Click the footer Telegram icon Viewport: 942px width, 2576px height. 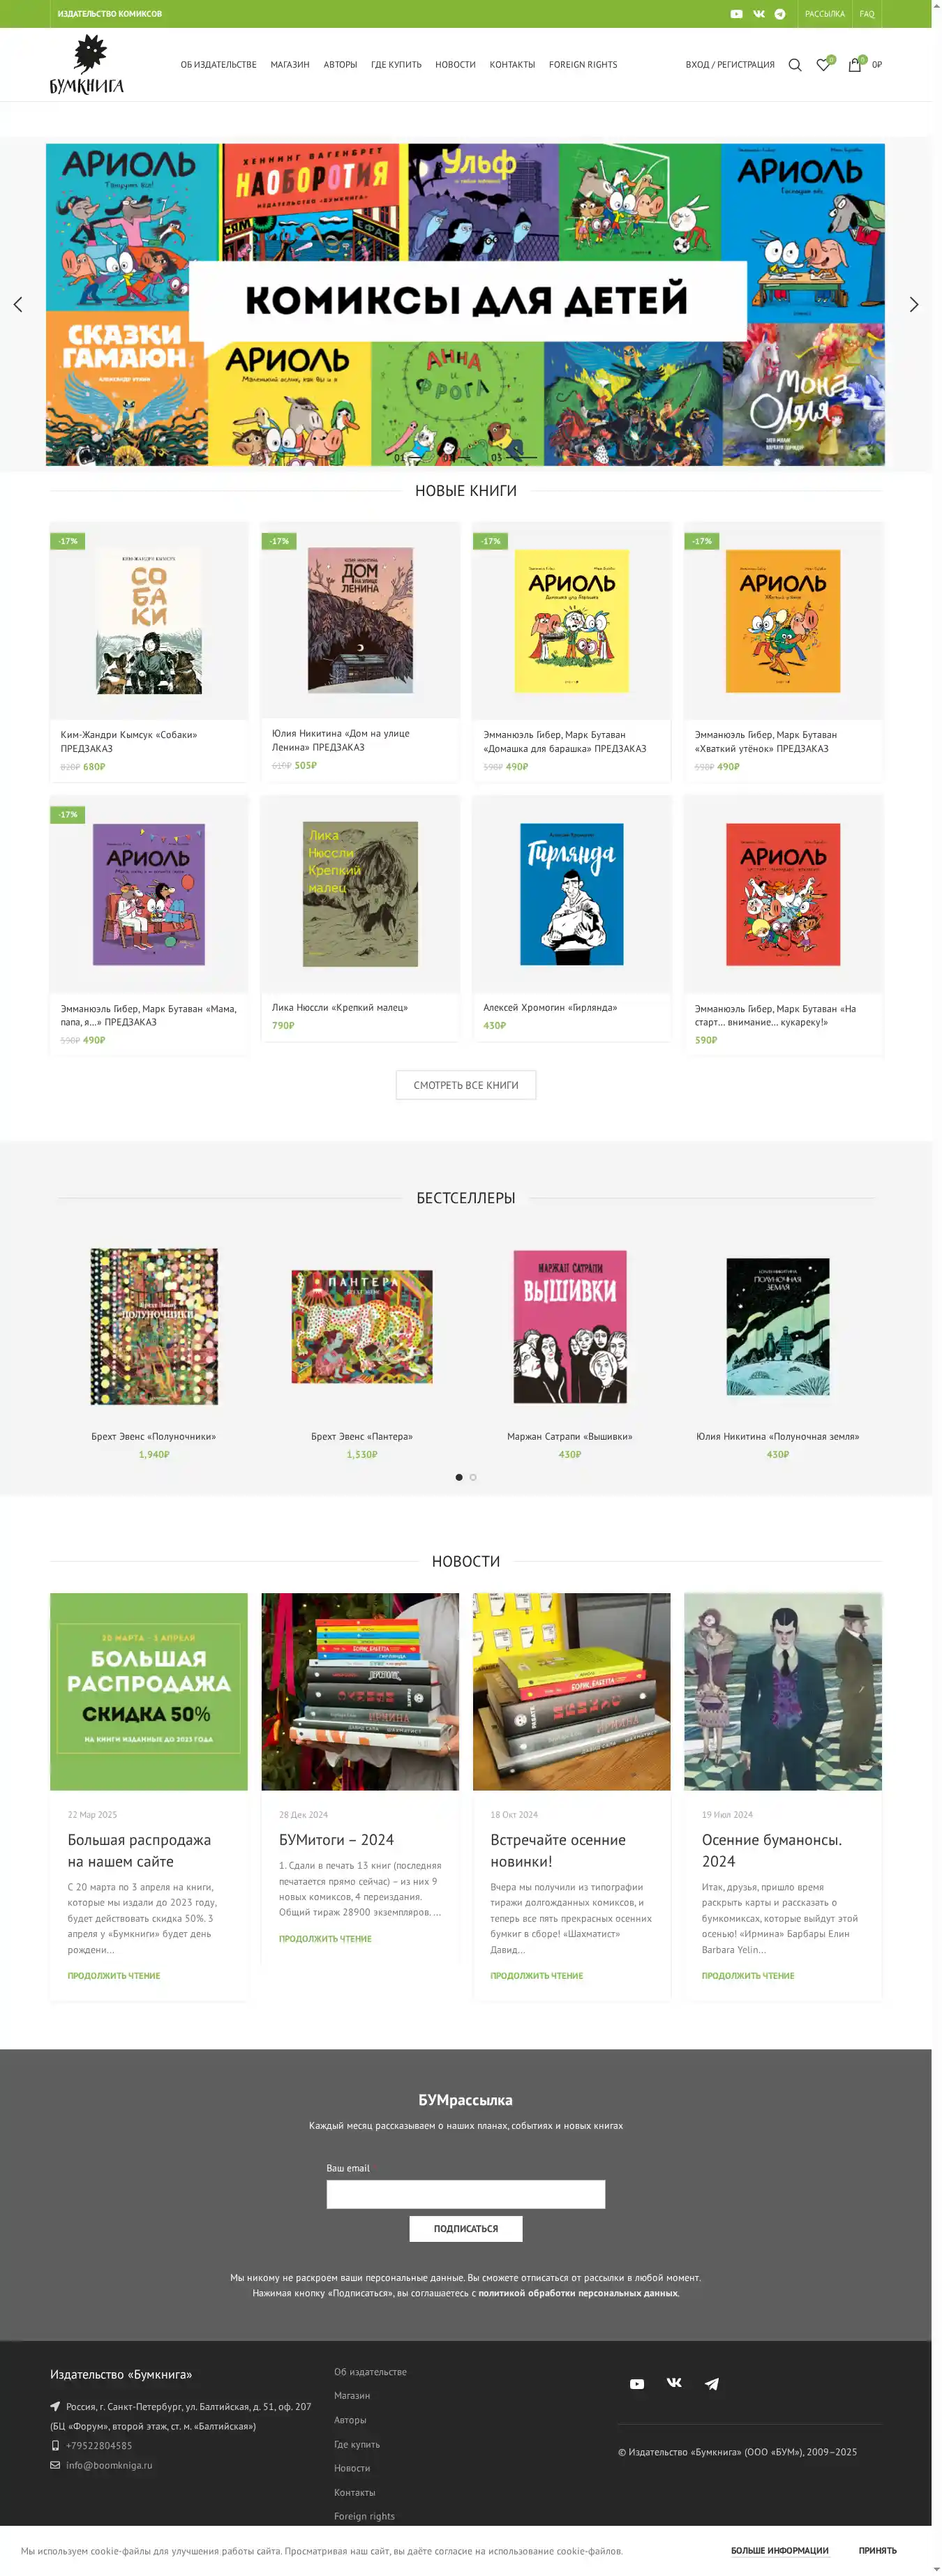712,2384
